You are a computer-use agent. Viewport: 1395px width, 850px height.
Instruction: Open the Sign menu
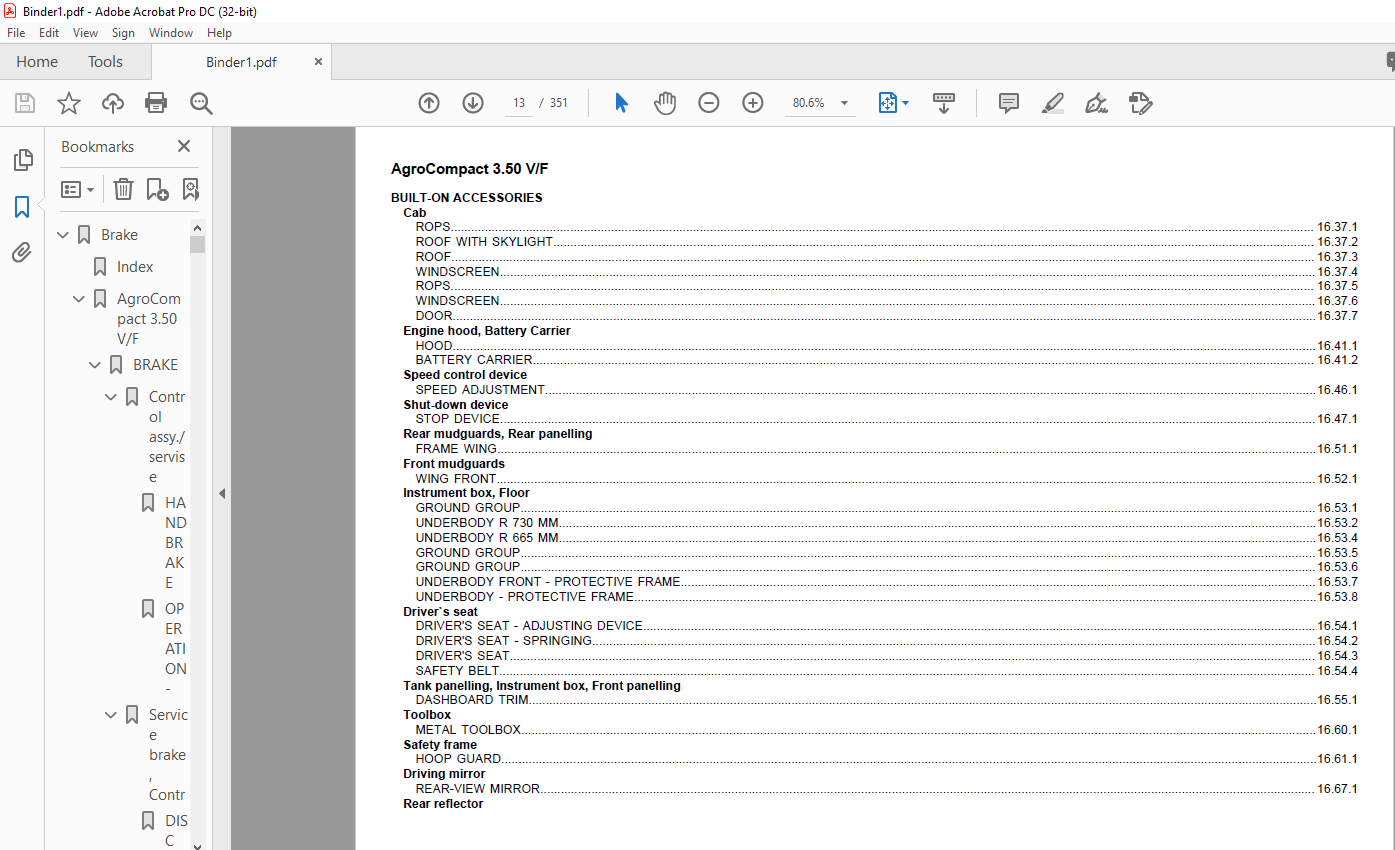coord(123,33)
